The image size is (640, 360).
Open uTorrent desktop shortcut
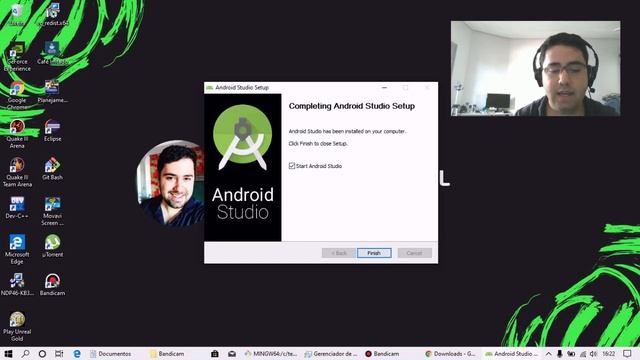coord(52,246)
